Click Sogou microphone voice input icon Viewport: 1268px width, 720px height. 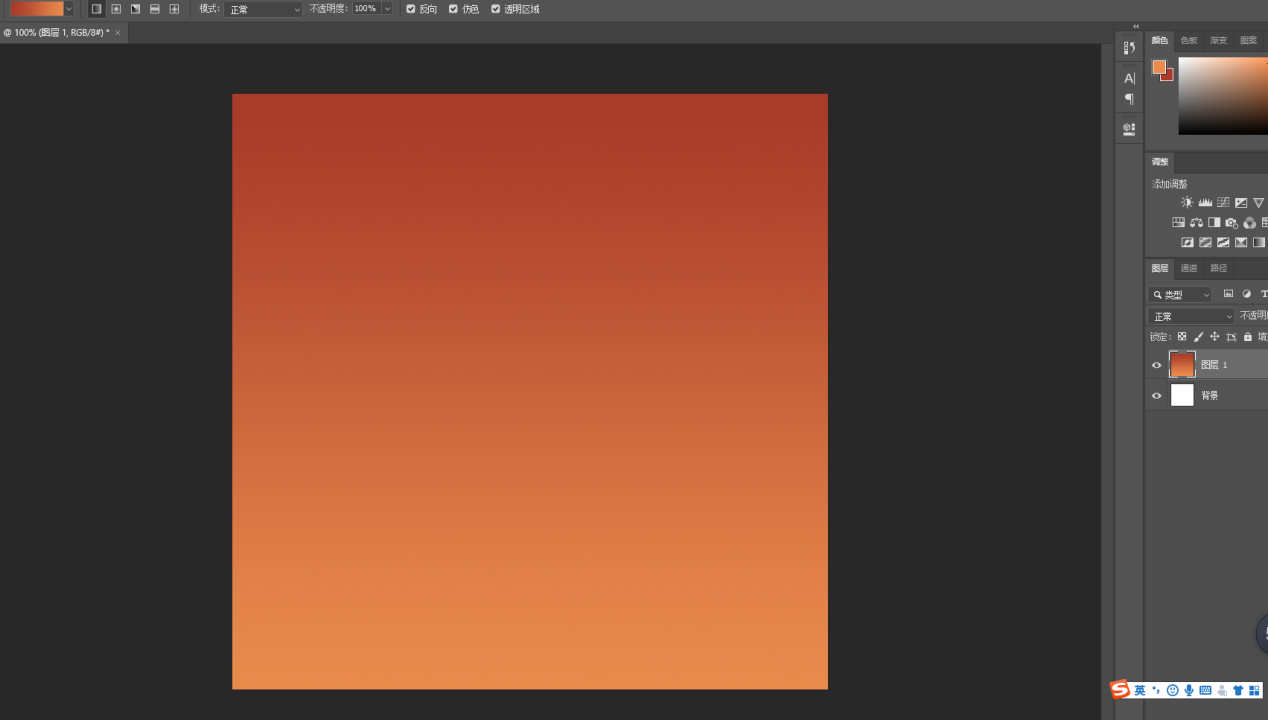click(1189, 690)
